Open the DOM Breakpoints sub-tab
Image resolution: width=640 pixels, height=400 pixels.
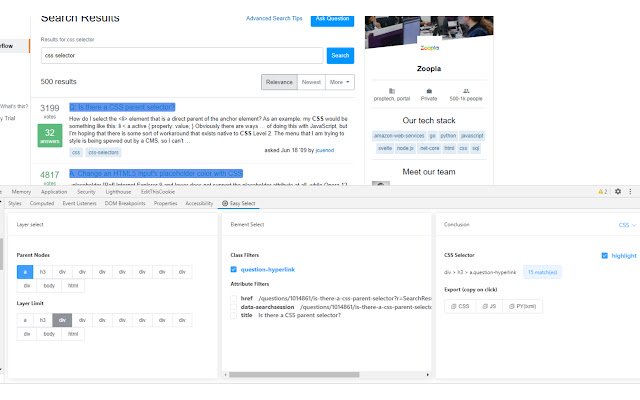(x=125, y=203)
